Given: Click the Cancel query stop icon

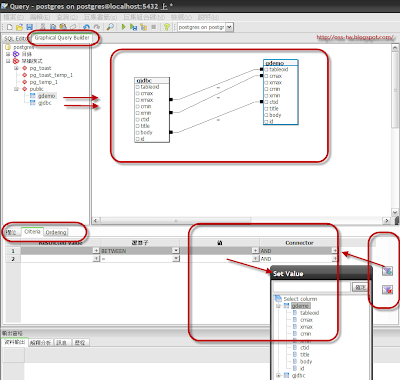Looking at the screenshot, I should (x=154, y=27).
